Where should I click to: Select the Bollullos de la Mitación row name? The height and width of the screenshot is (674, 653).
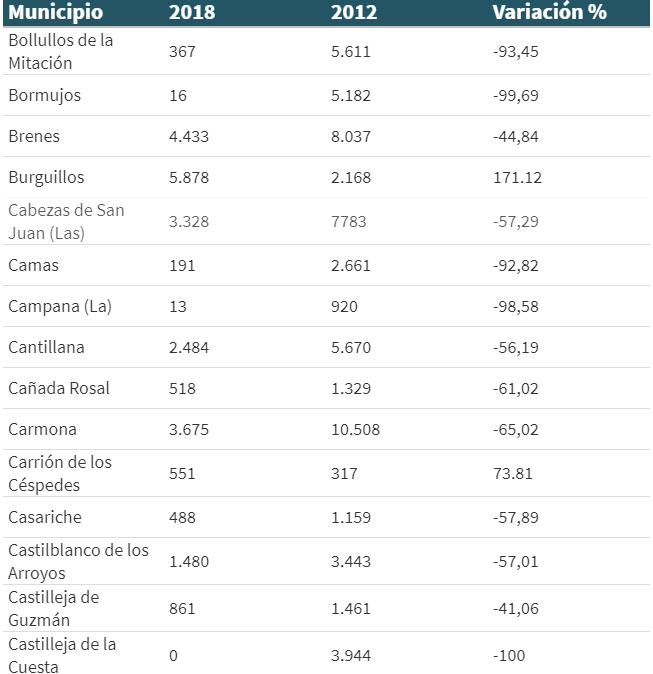tap(60, 51)
